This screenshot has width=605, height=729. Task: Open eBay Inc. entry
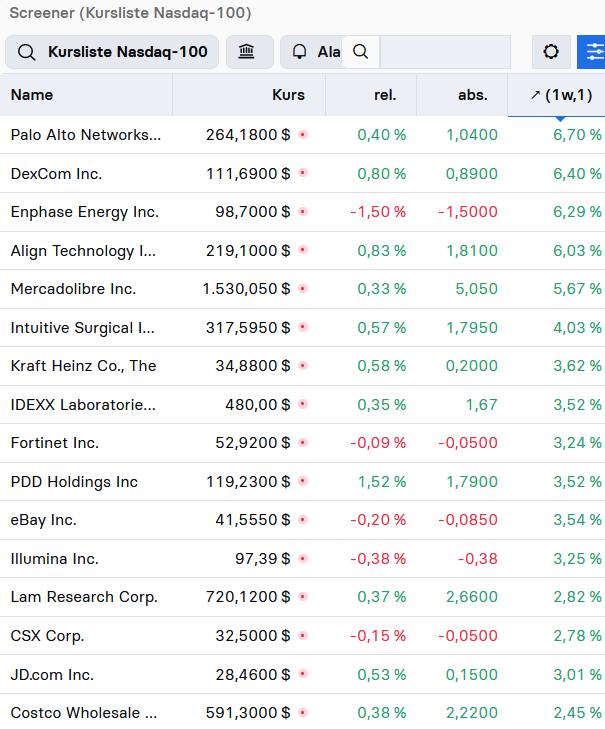[44, 520]
